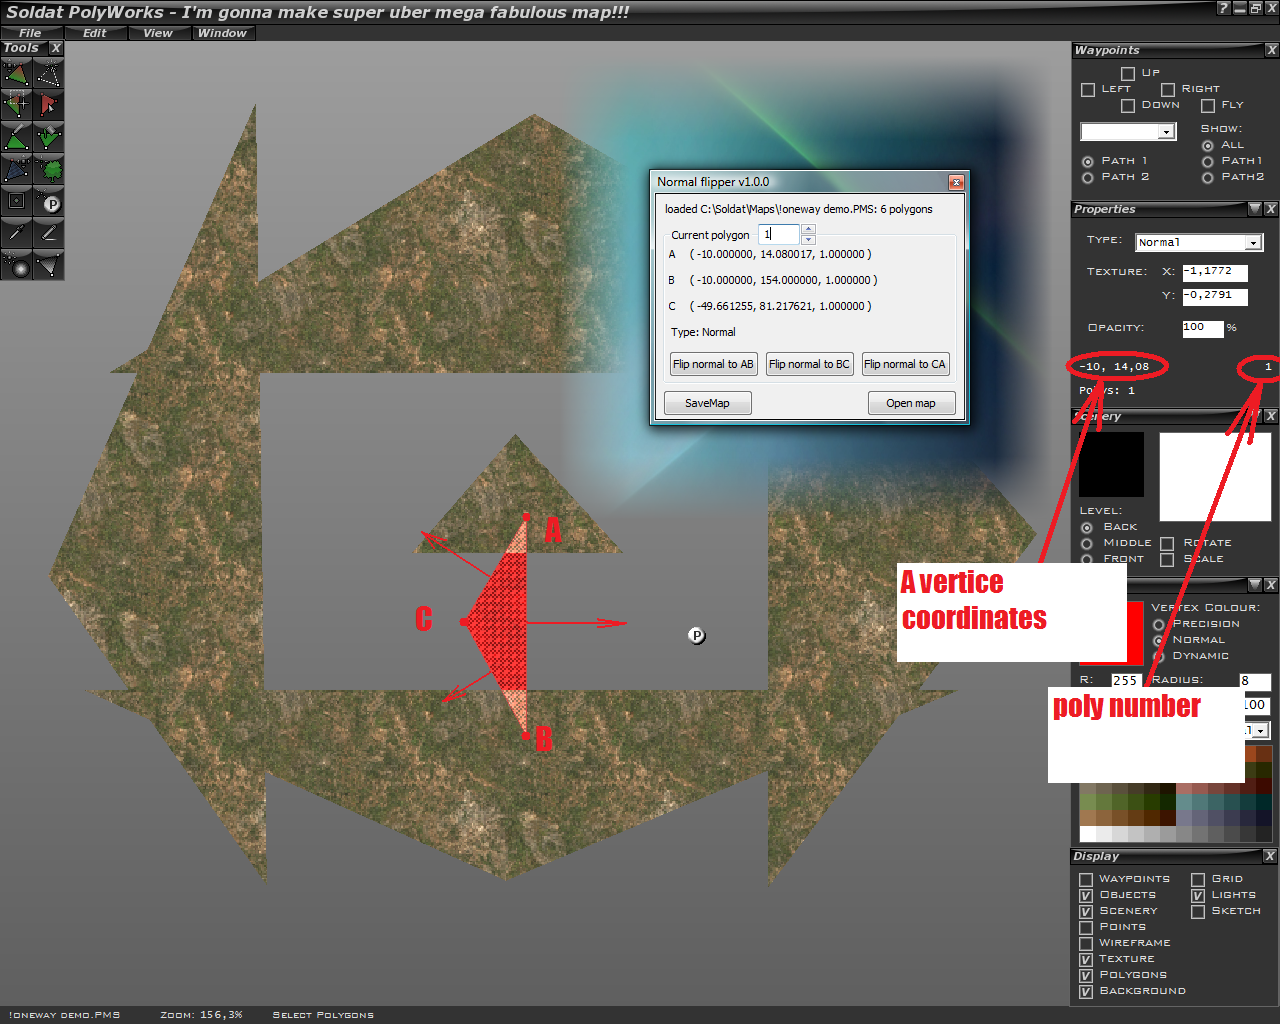Expand the Waypoints panel dropdown list
The height and width of the screenshot is (1024, 1280).
[x=1166, y=132]
